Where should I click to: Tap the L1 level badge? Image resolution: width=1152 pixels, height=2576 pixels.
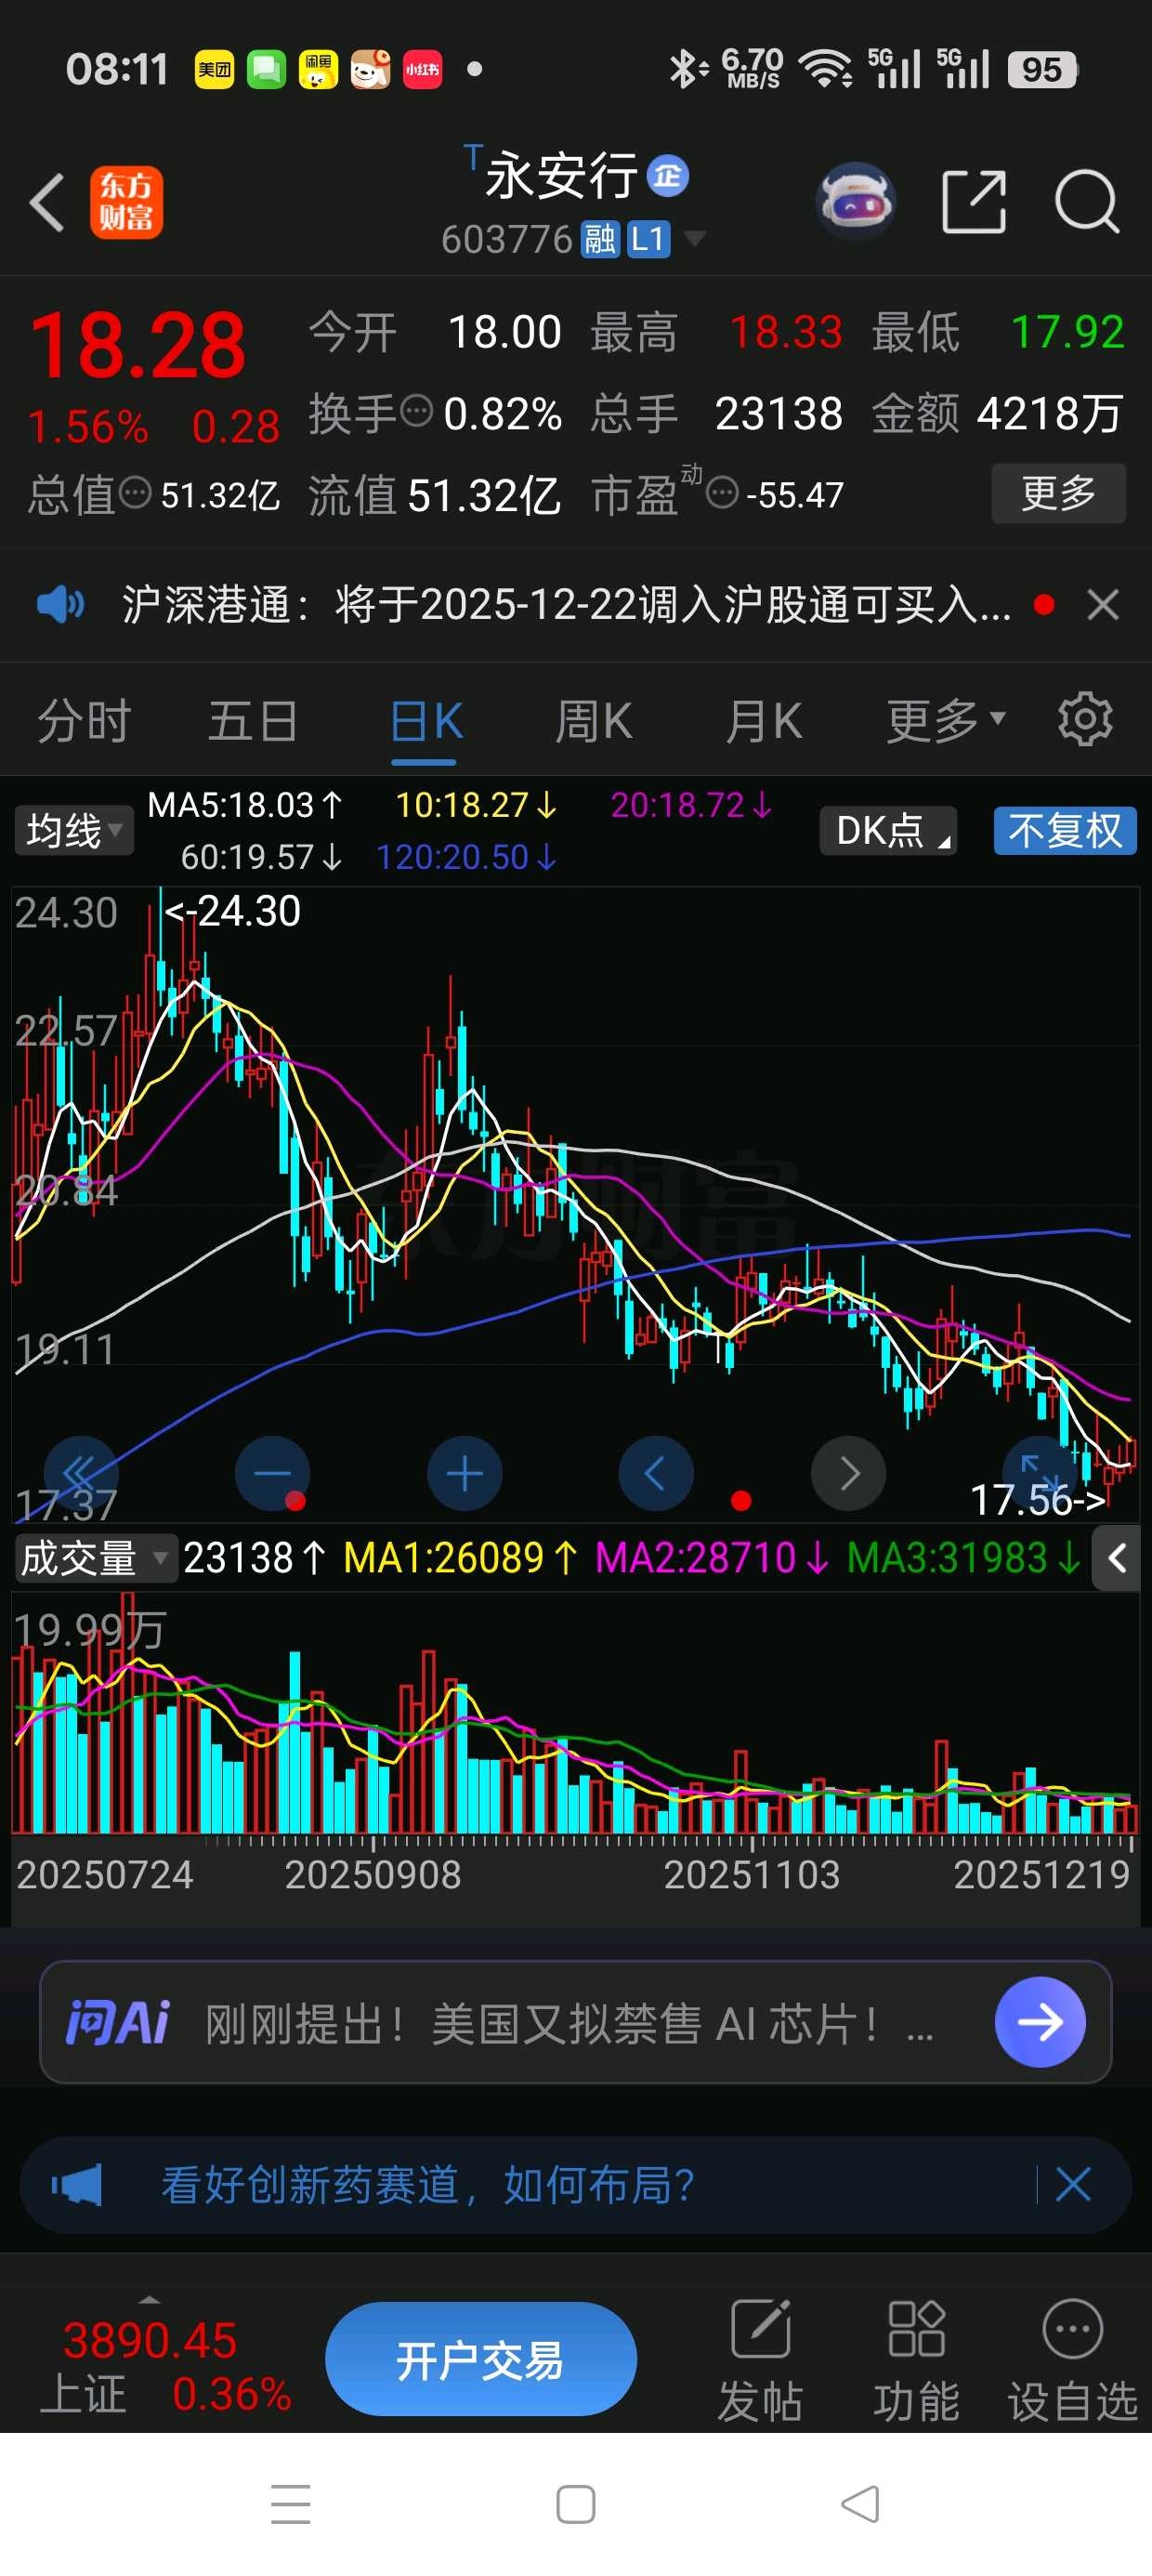tap(648, 239)
